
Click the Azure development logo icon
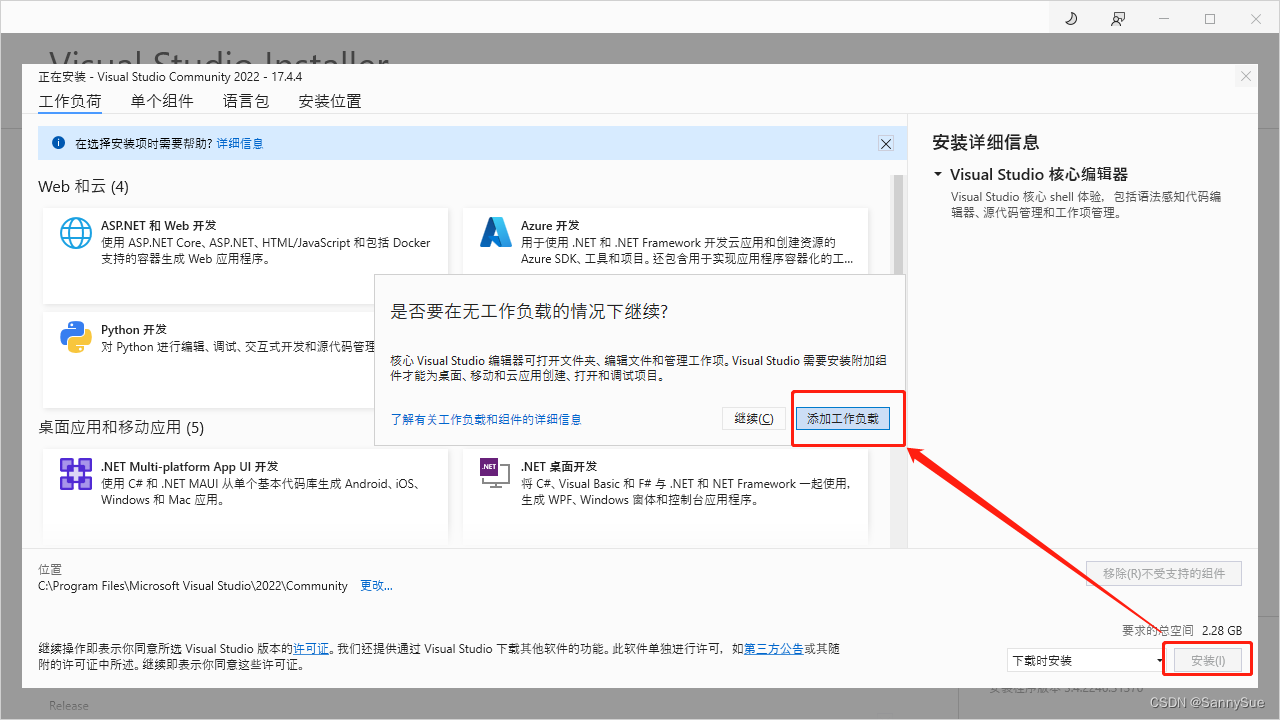[x=496, y=232]
